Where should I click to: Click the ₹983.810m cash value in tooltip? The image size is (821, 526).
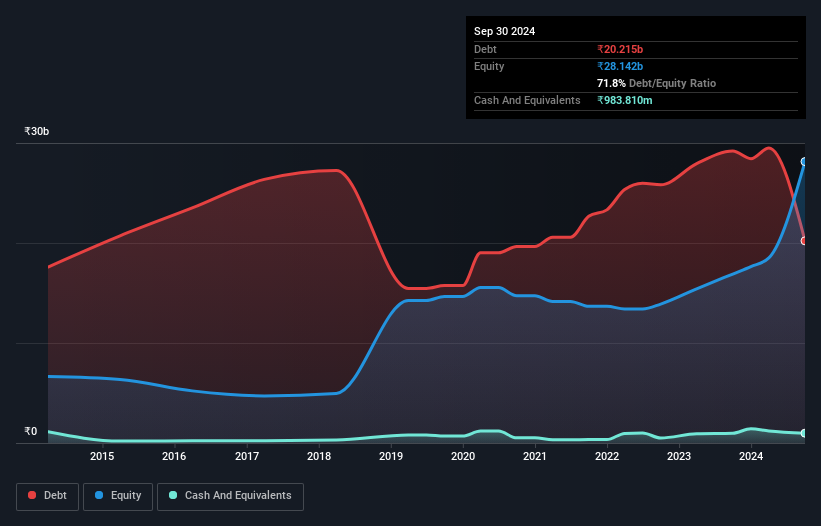click(625, 100)
